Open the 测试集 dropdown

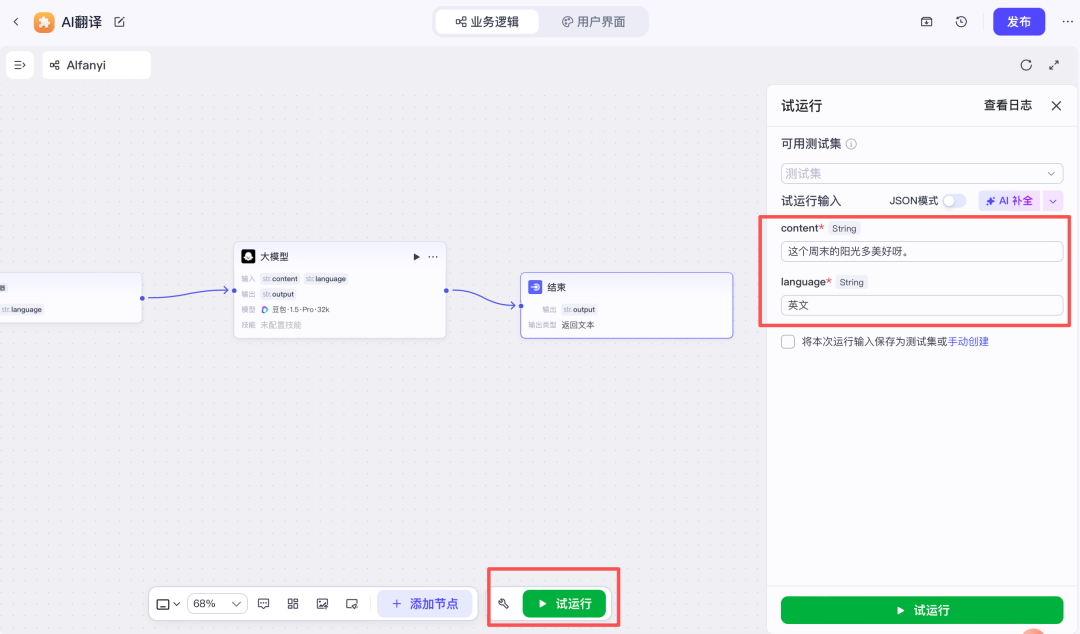(921, 174)
